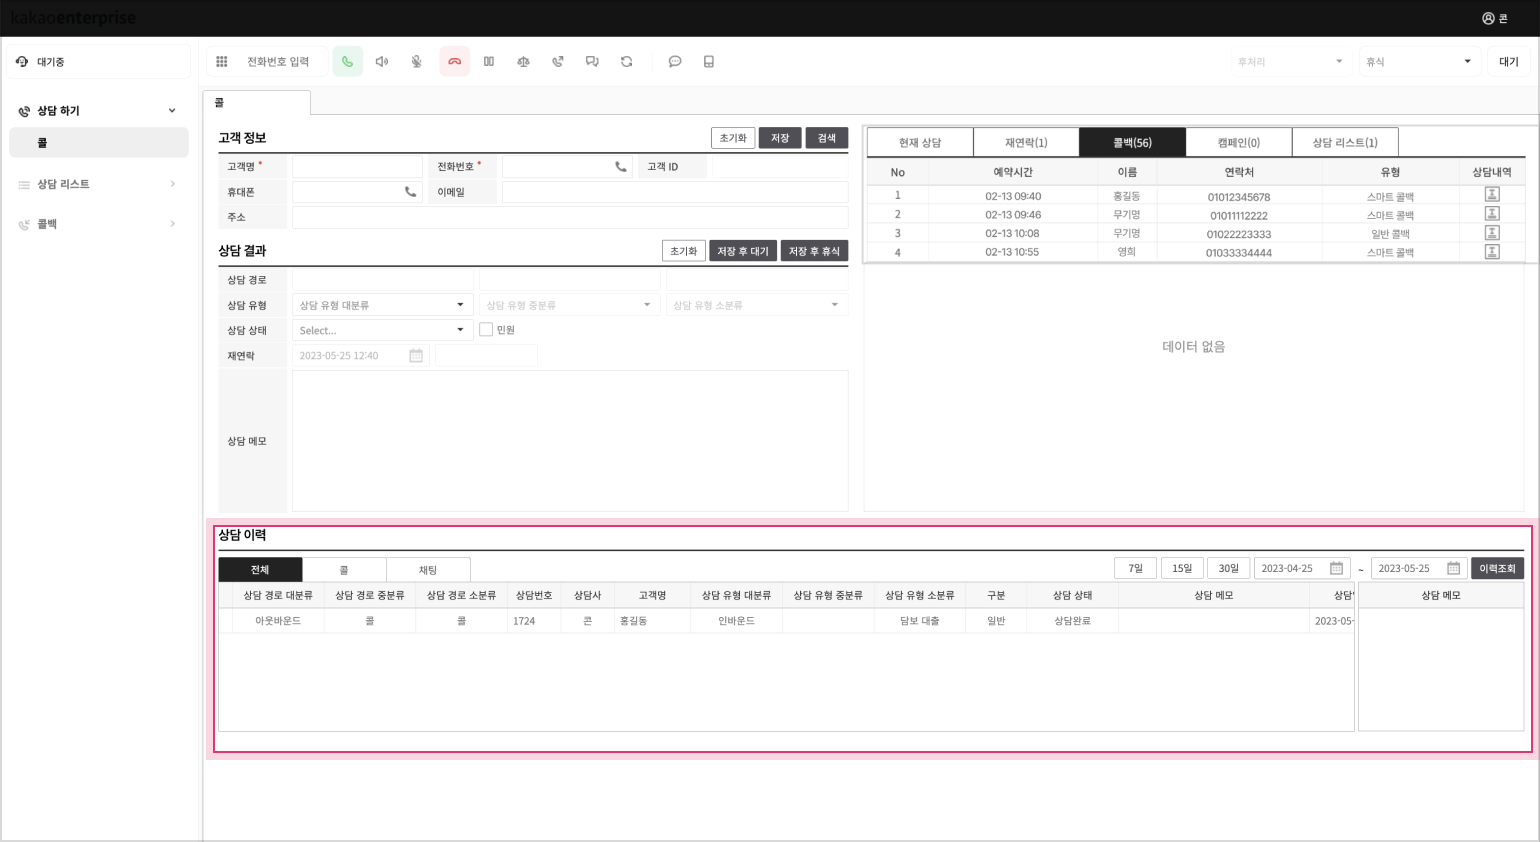Expand the 휴식 status dropdown
The image size is (1540, 842).
pos(1418,62)
